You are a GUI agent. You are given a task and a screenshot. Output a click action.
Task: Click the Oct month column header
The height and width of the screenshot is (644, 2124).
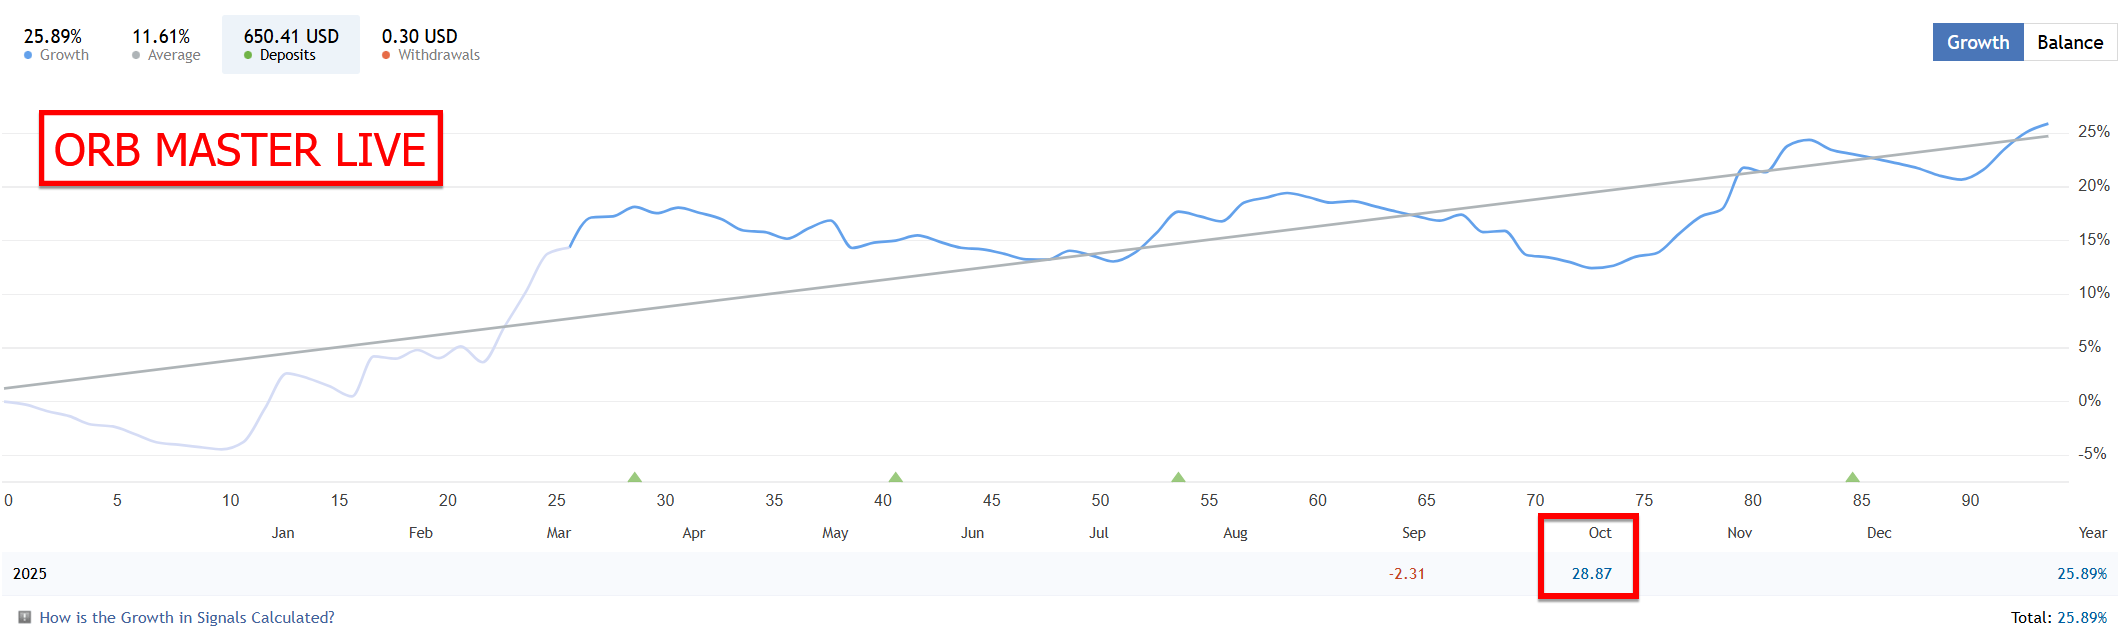[1600, 533]
